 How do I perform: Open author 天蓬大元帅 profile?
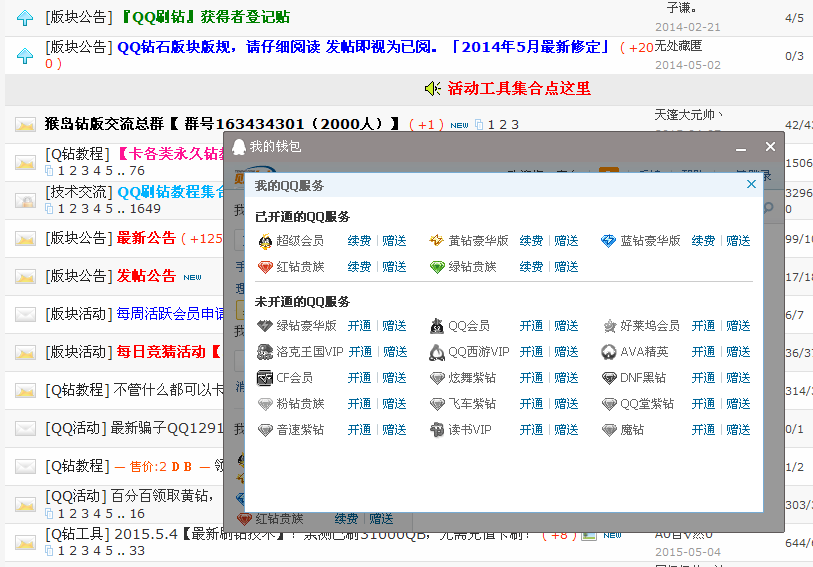689,115
